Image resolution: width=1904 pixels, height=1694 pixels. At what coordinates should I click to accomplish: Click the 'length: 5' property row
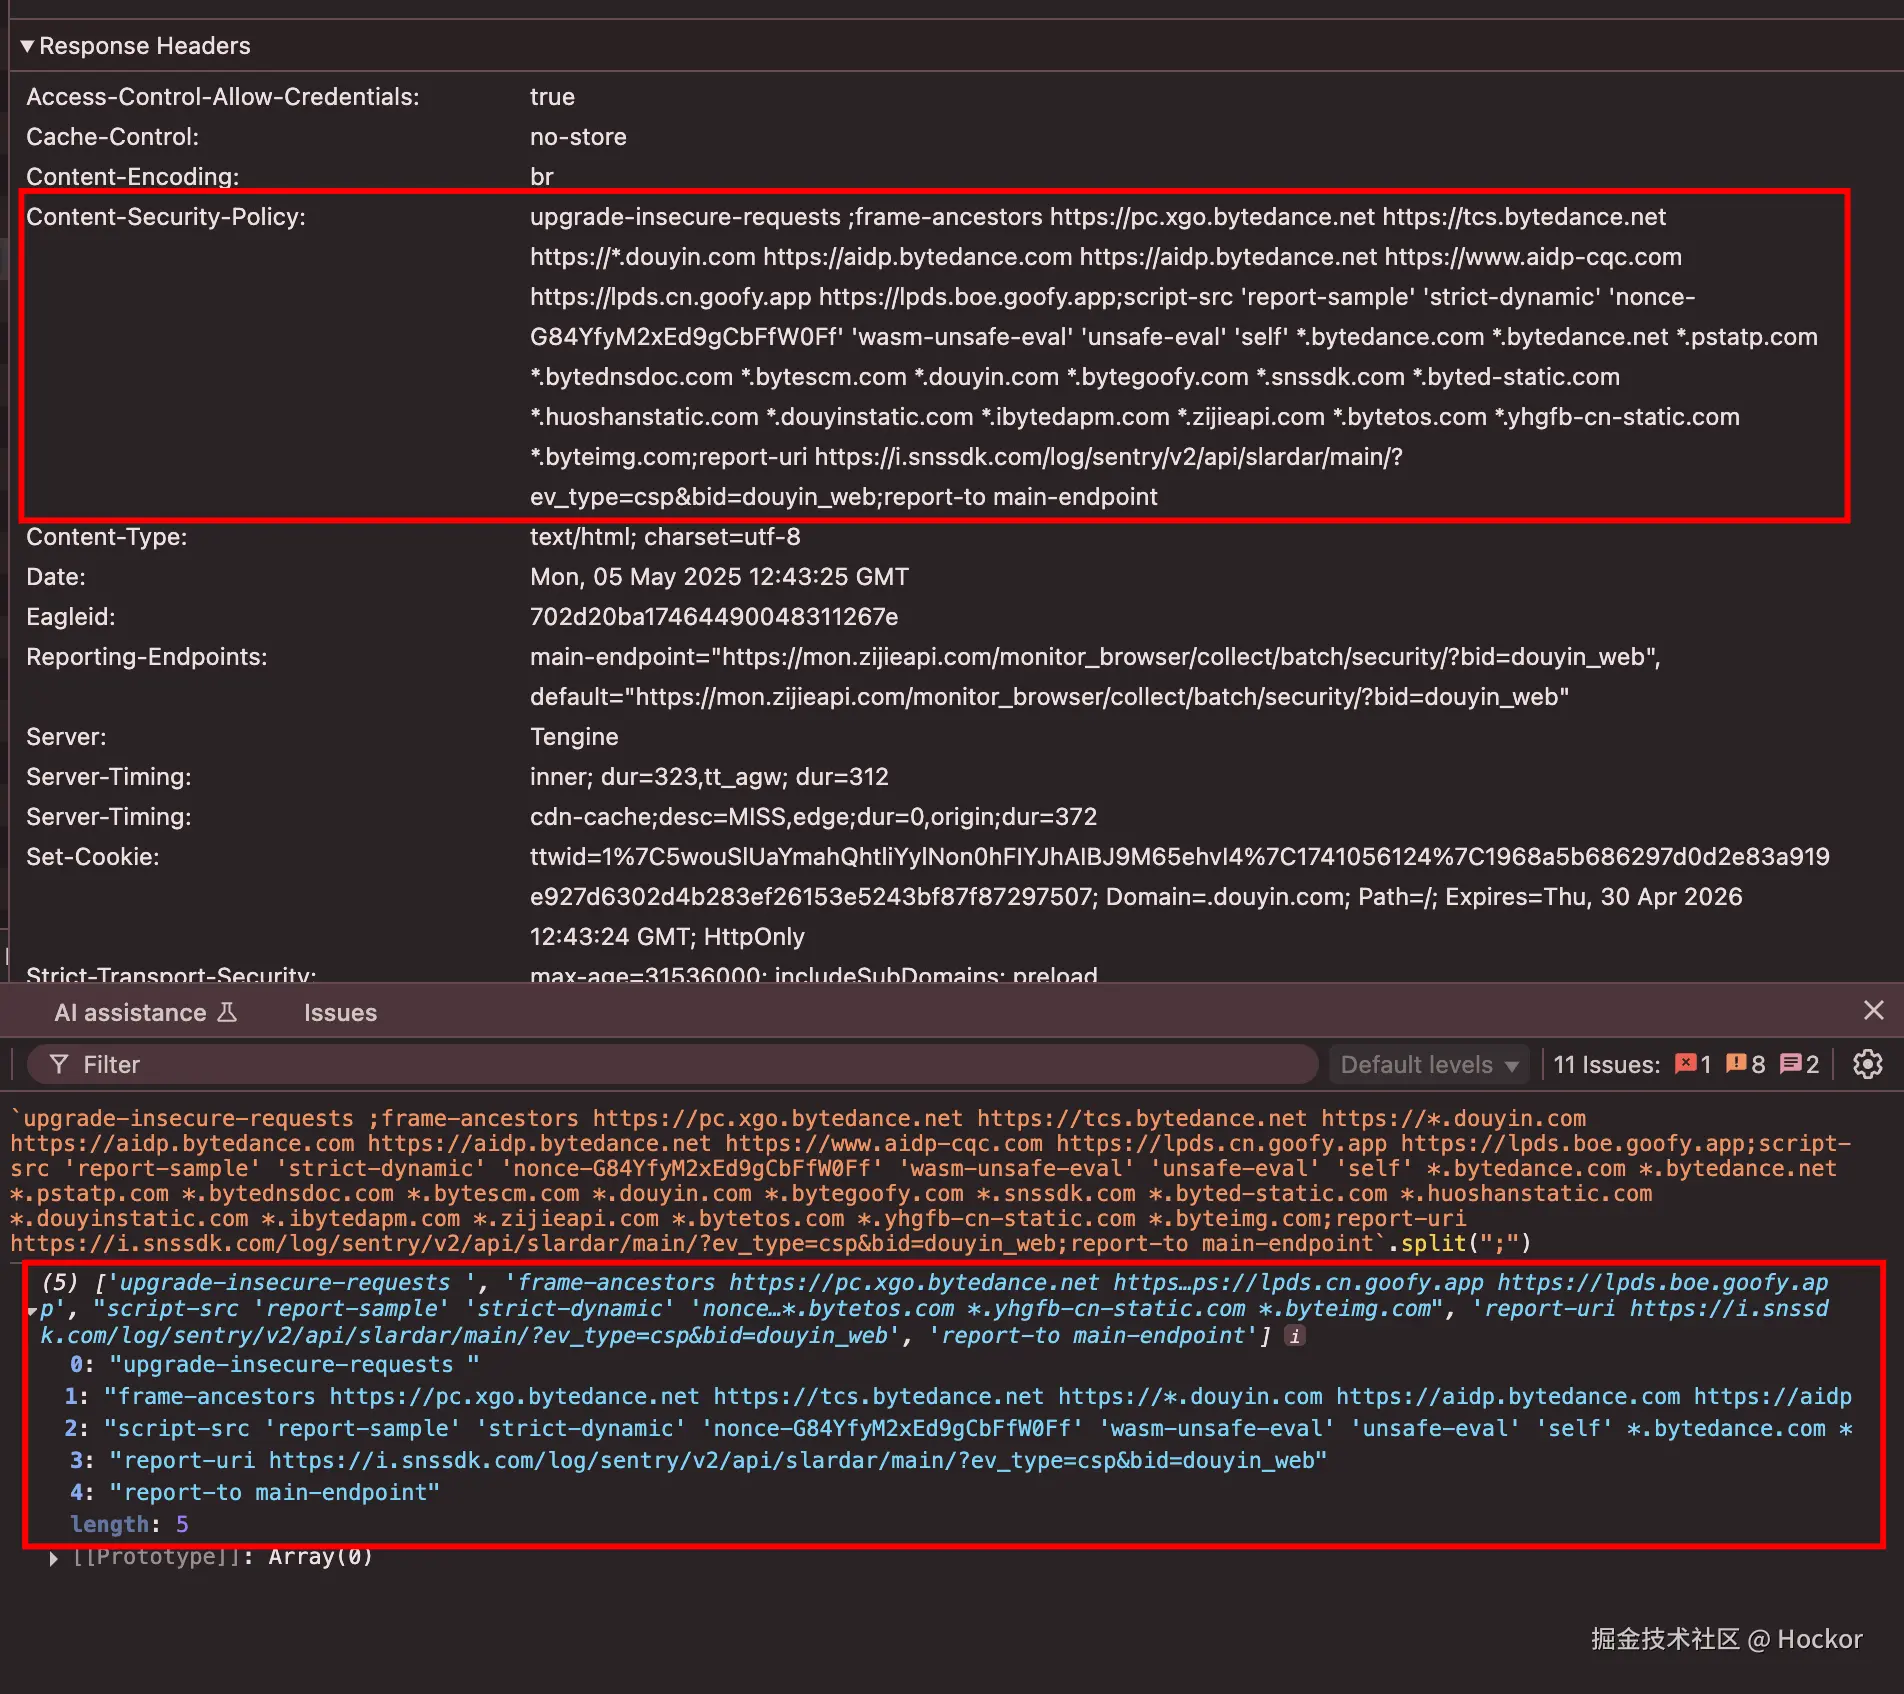click(x=129, y=1524)
